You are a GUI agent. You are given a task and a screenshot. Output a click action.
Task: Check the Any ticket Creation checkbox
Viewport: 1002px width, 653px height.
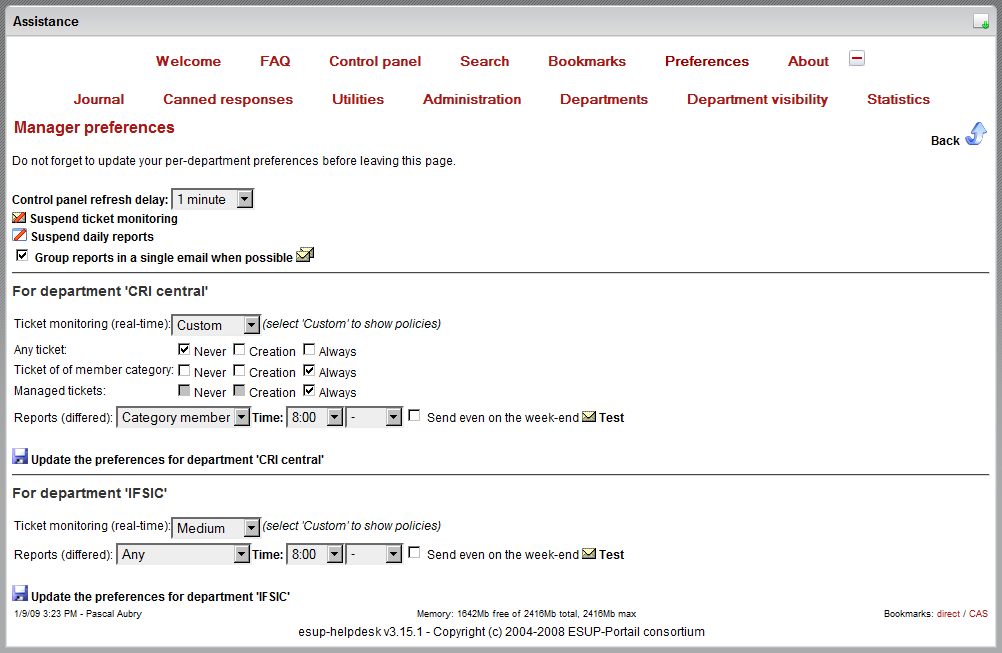240,350
